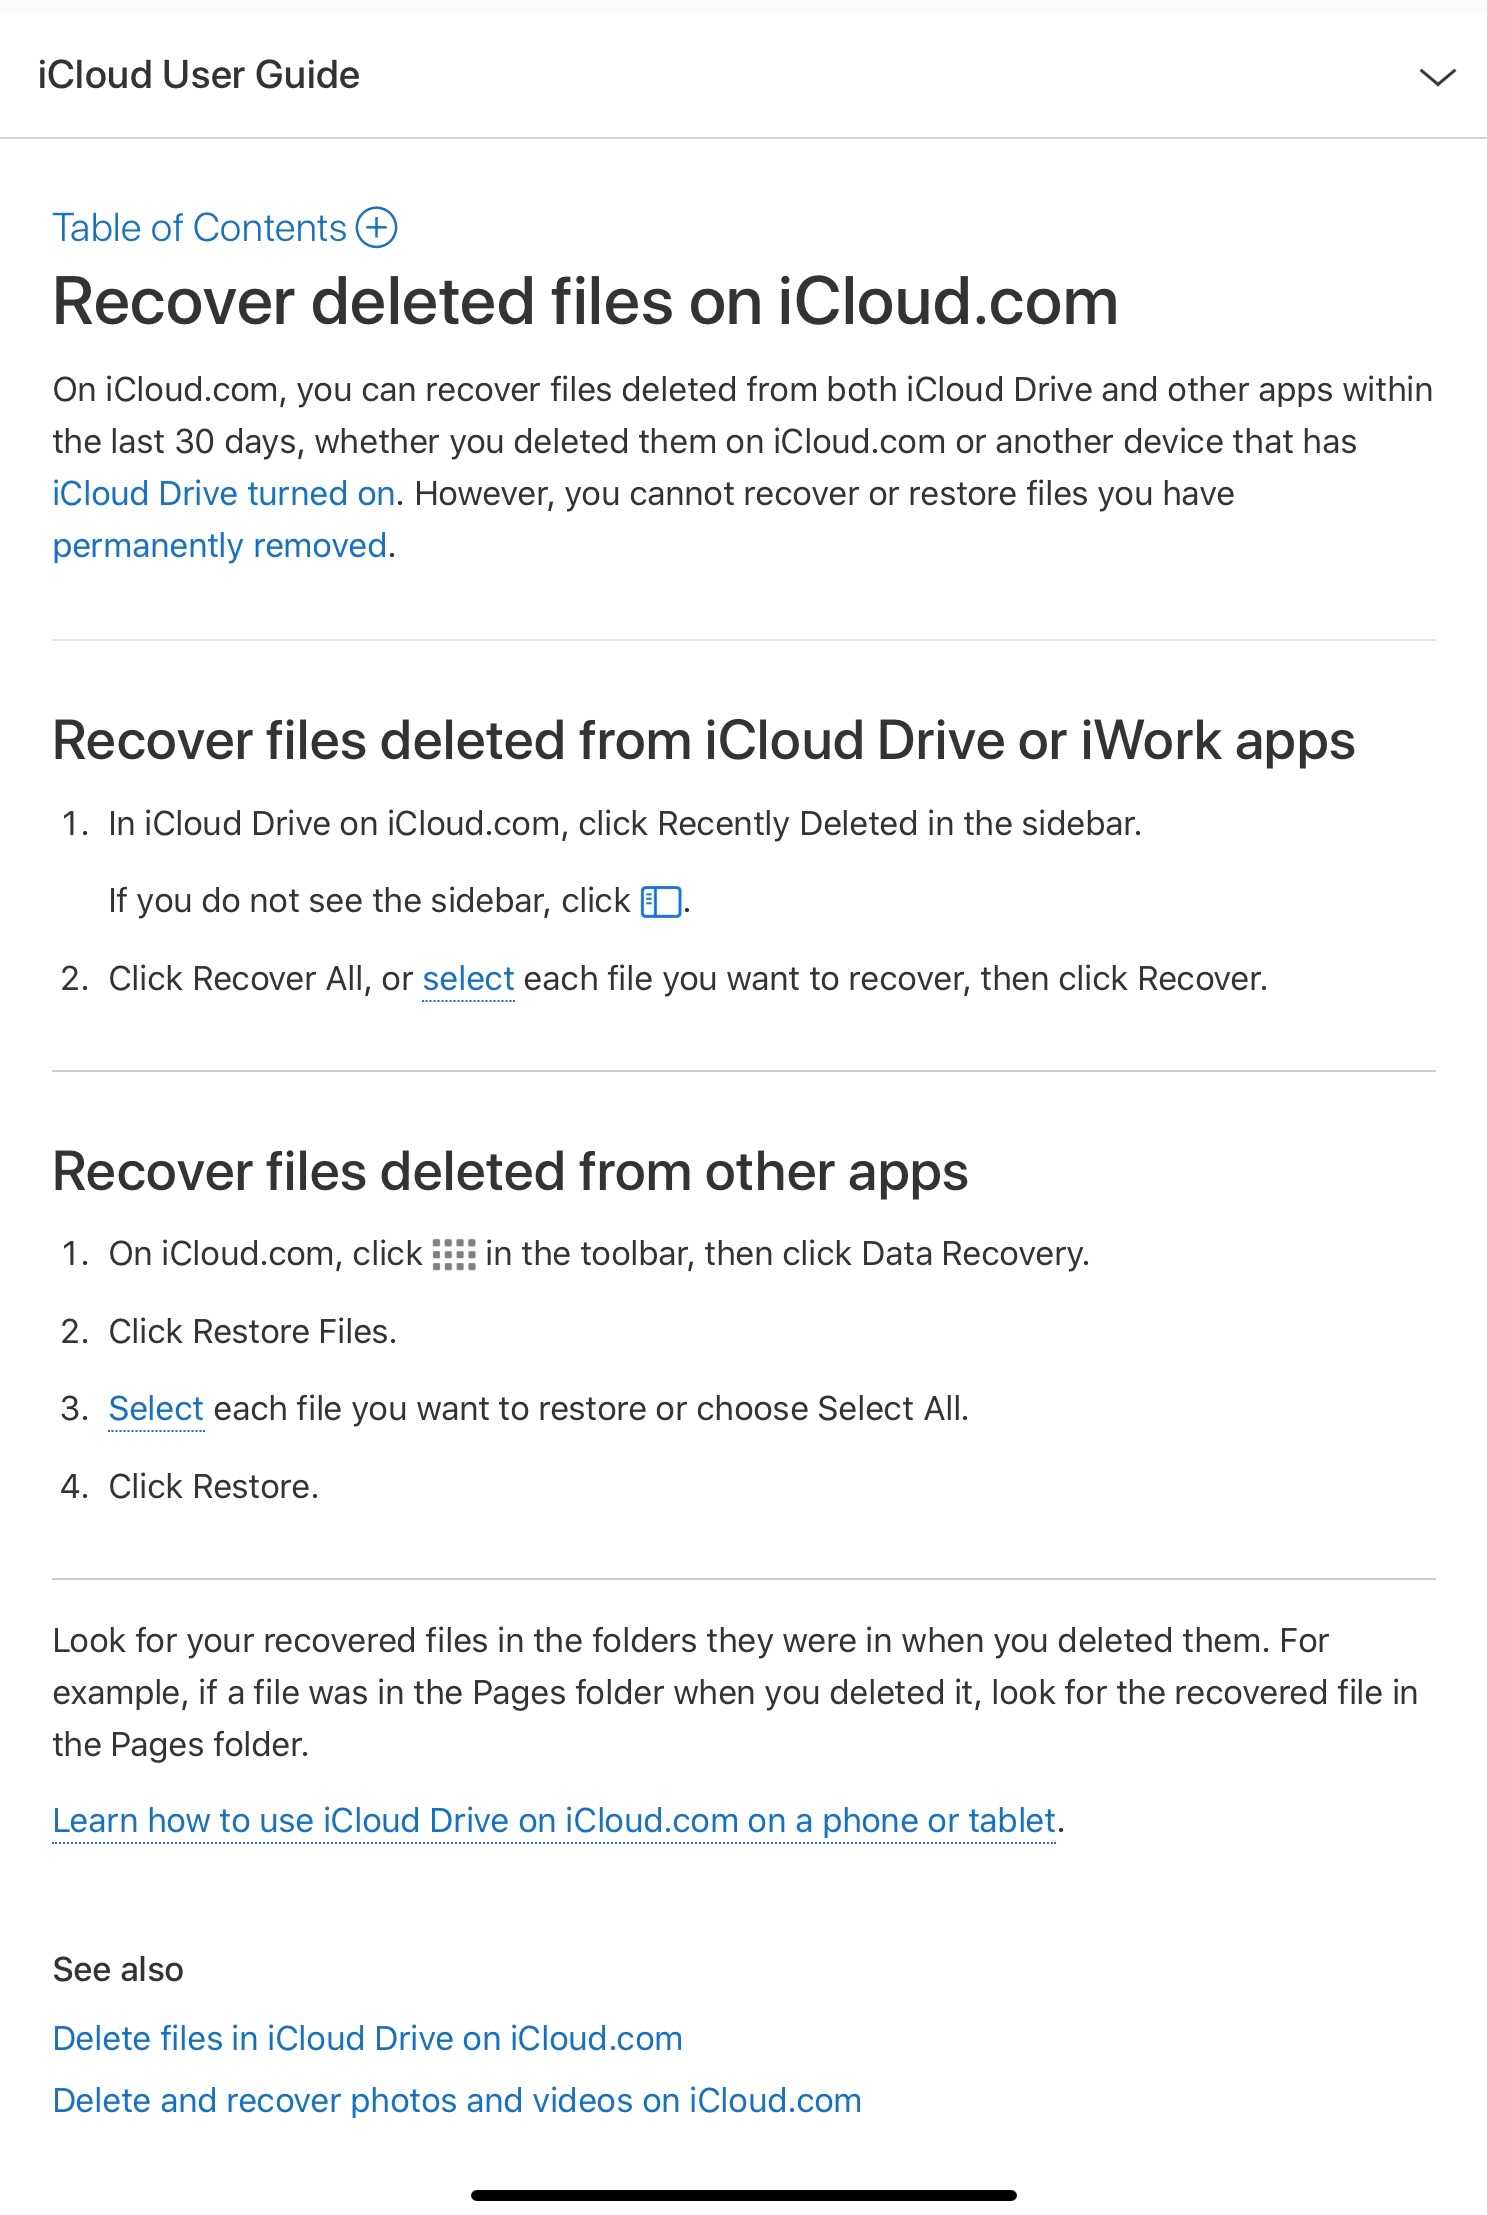Open 'Learn how to use iCloud Drive' link

[554, 1820]
